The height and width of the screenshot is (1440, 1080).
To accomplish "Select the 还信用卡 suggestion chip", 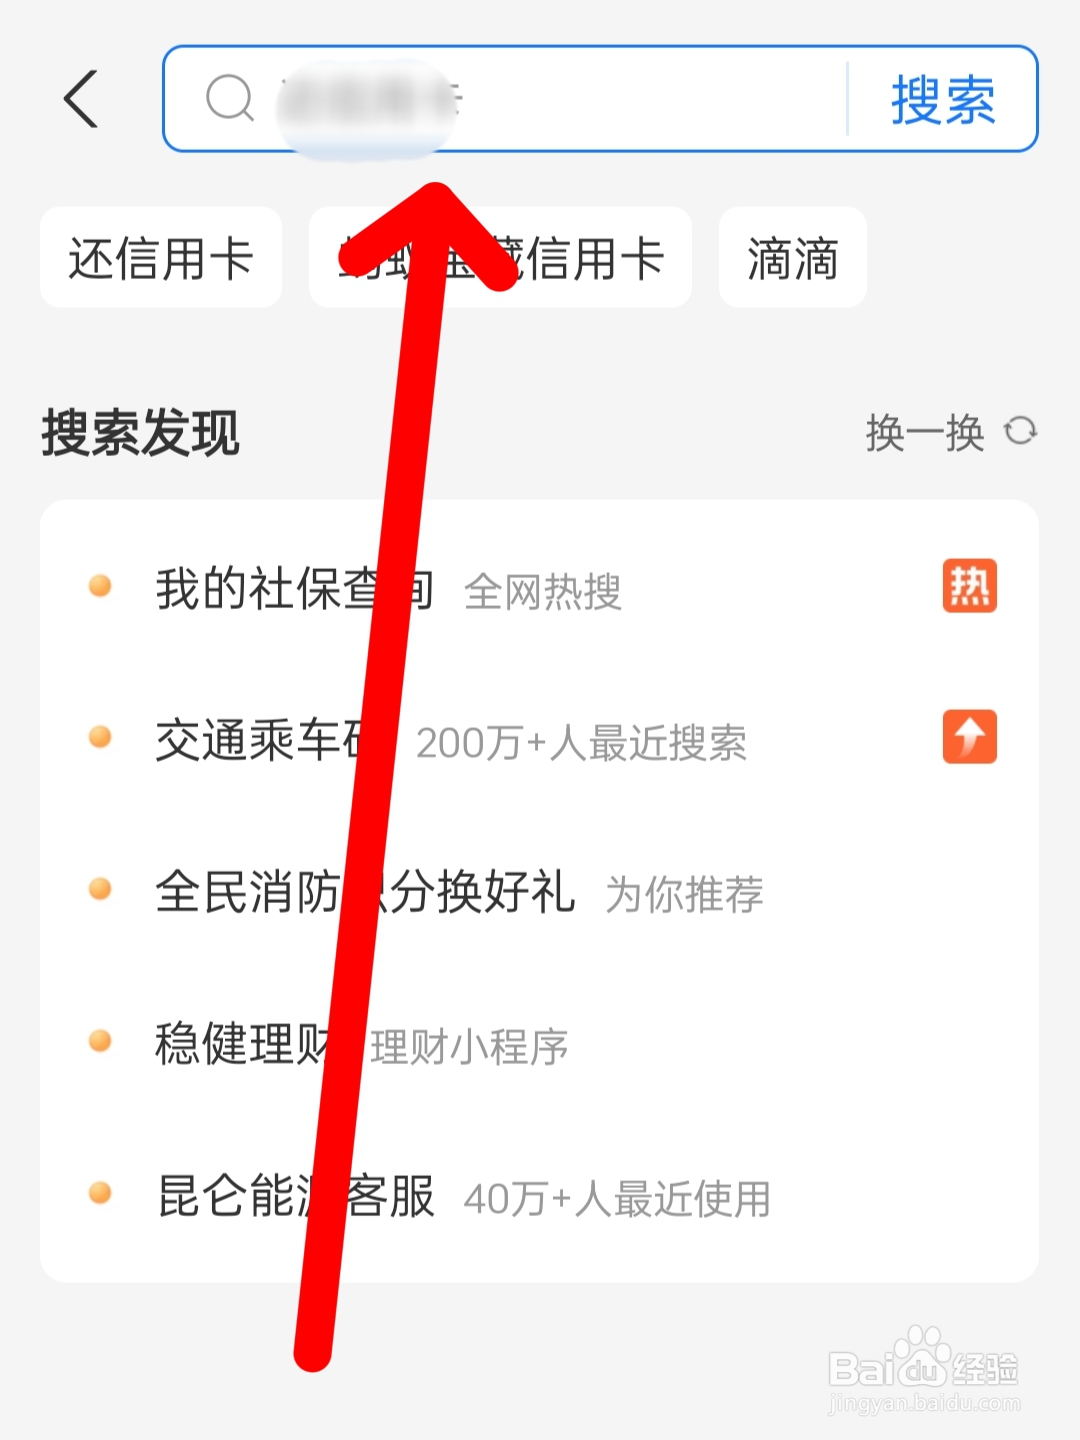I will click(161, 258).
